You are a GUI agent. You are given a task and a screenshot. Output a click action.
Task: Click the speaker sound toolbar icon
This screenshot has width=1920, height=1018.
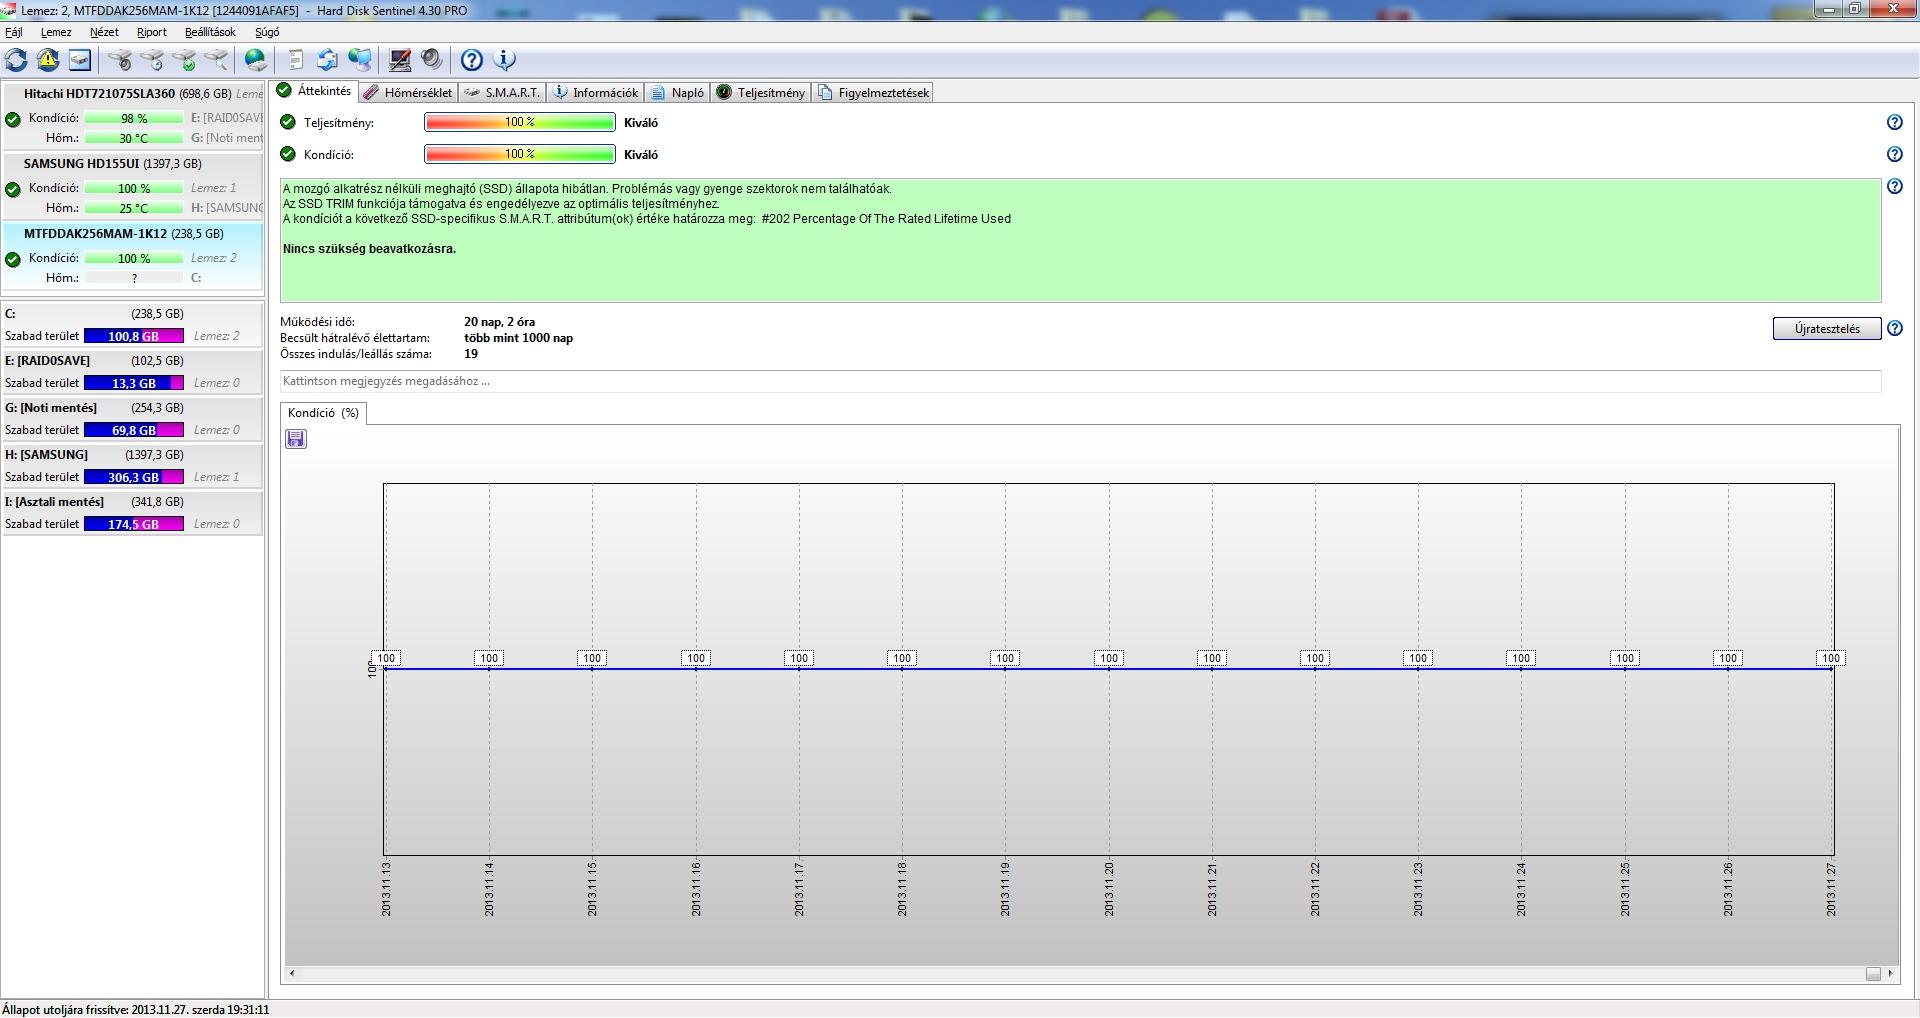(432, 60)
